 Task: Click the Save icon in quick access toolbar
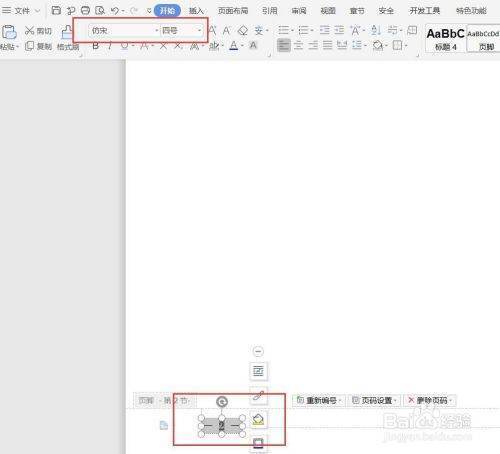pyautogui.click(x=56, y=10)
